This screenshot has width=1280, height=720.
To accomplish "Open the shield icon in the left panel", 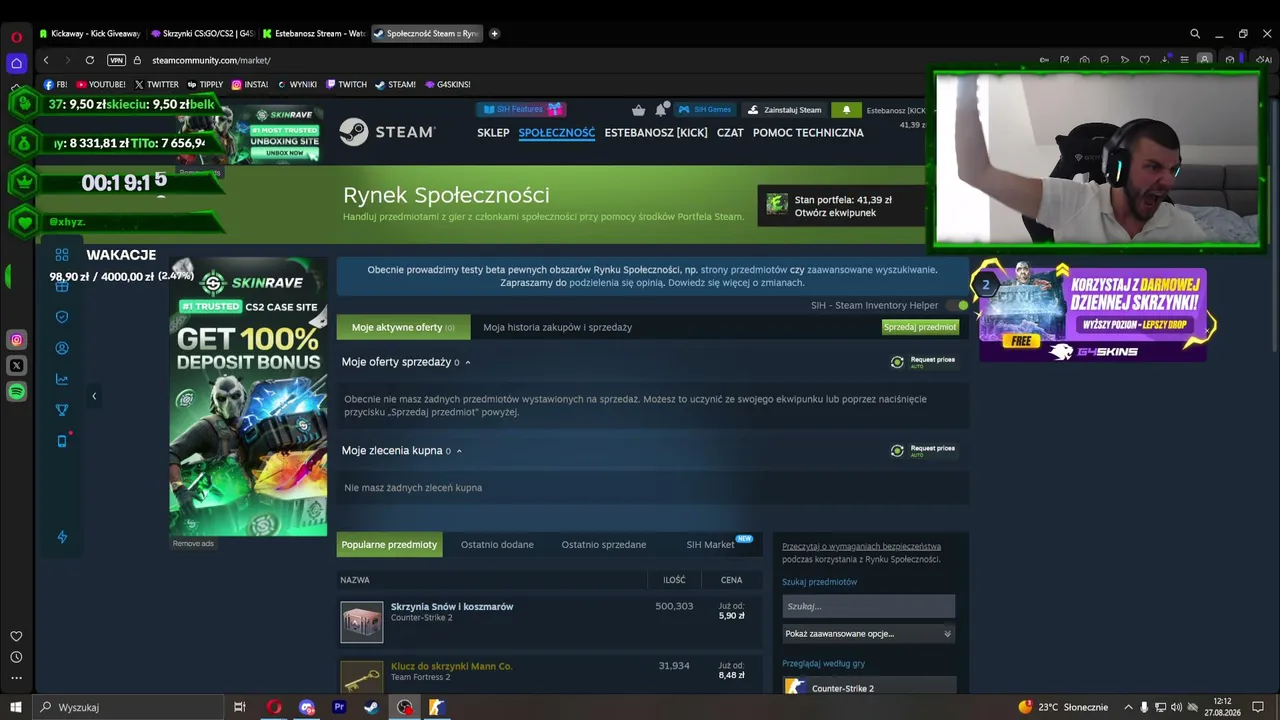I will point(62,317).
